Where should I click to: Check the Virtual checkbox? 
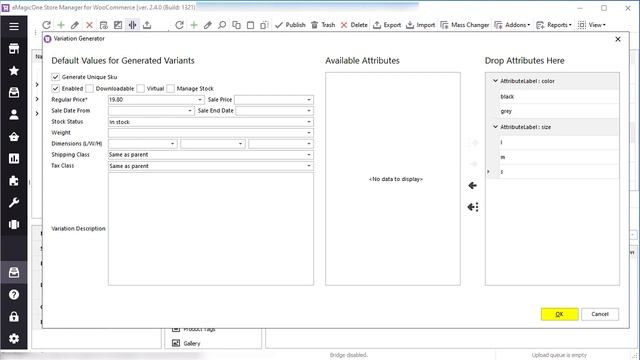pyautogui.click(x=140, y=88)
